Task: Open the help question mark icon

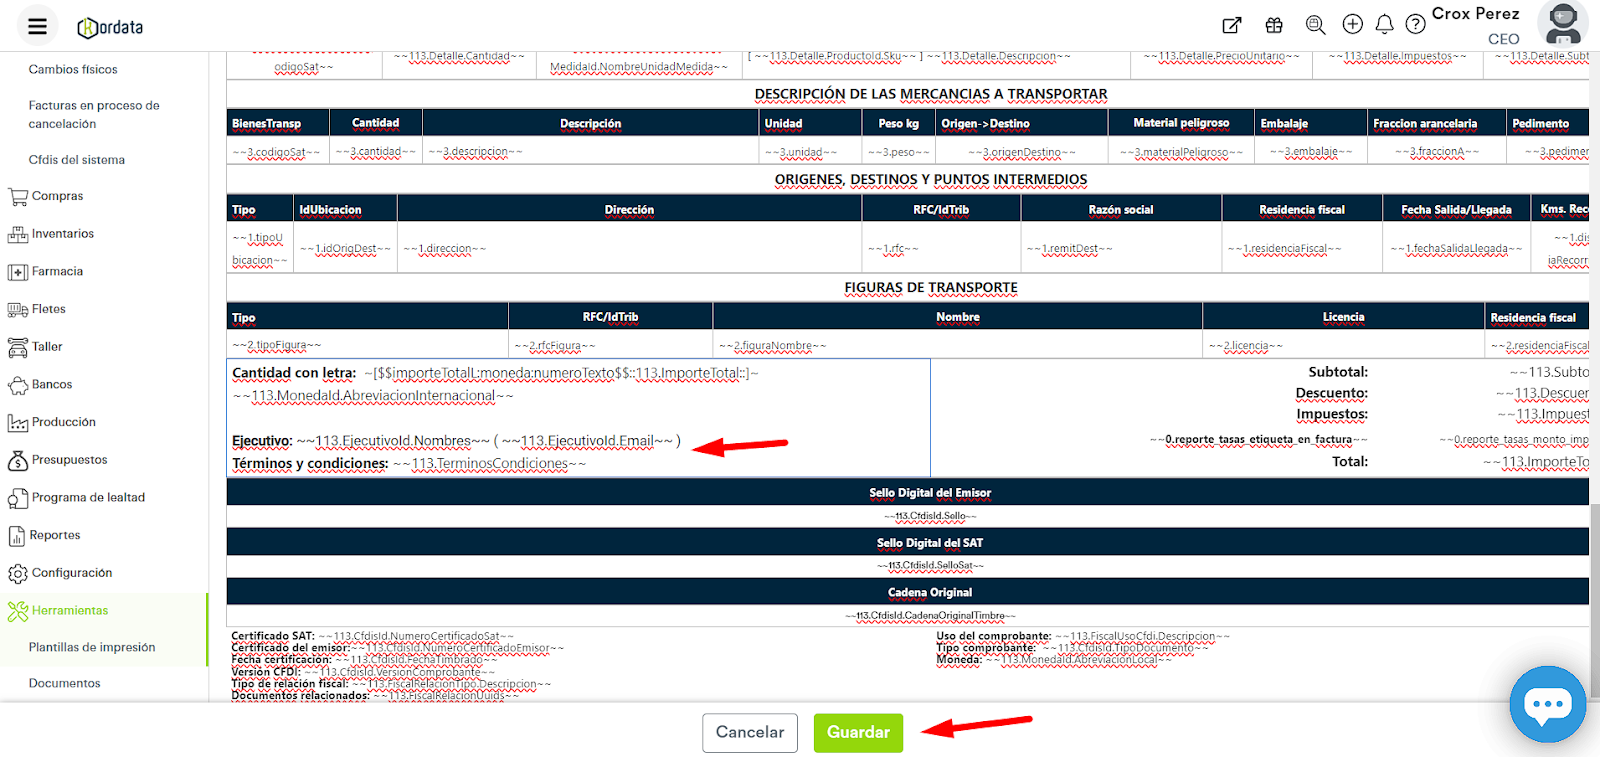Action: pyautogui.click(x=1415, y=24)
